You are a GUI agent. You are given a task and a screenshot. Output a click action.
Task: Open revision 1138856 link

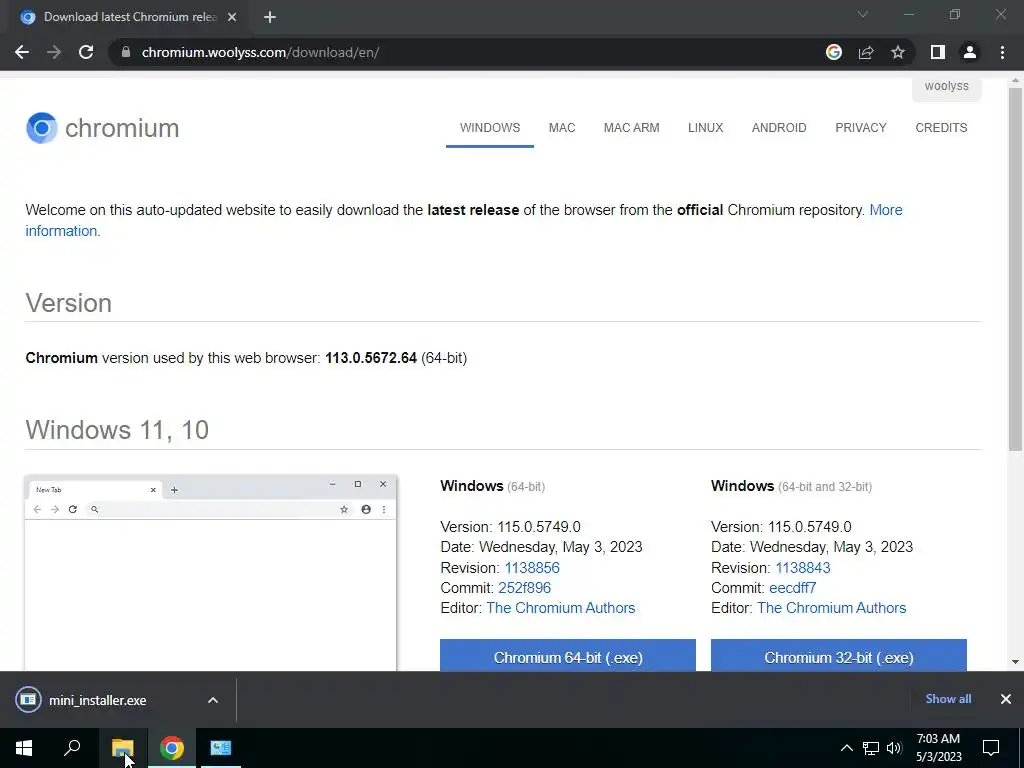pos(532,568)
